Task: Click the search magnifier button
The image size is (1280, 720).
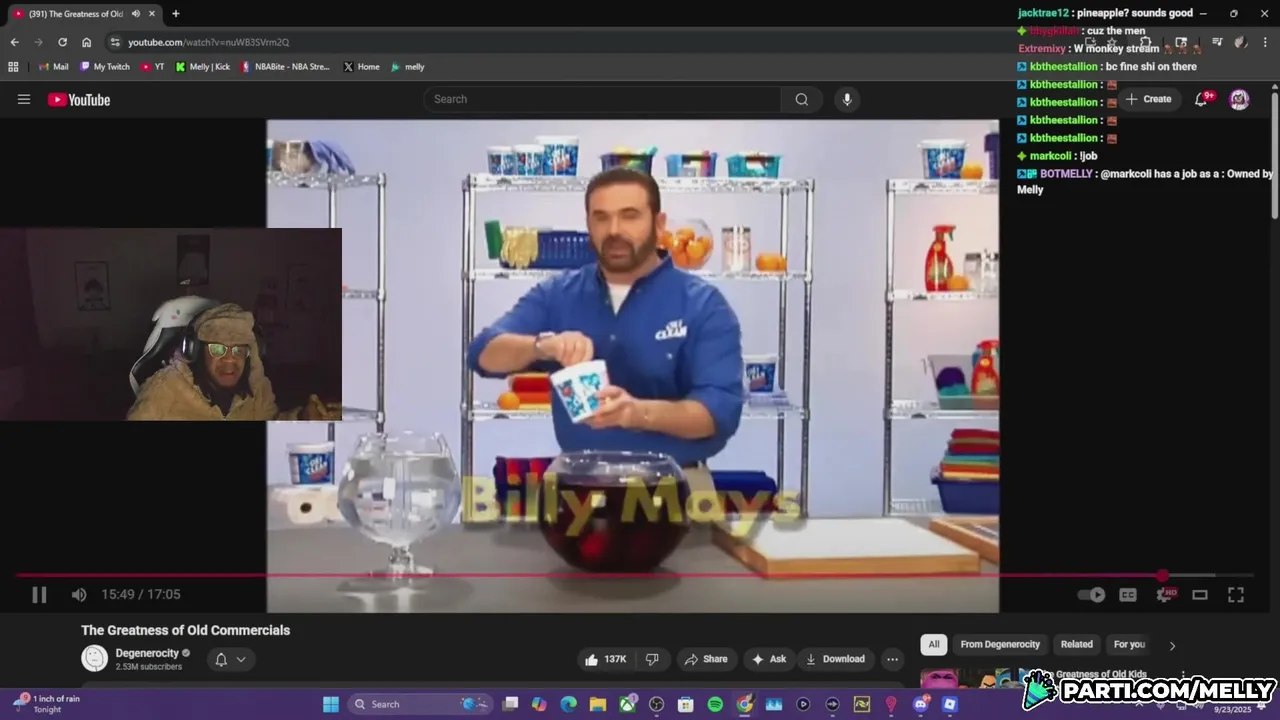Action: click(802, 99)
